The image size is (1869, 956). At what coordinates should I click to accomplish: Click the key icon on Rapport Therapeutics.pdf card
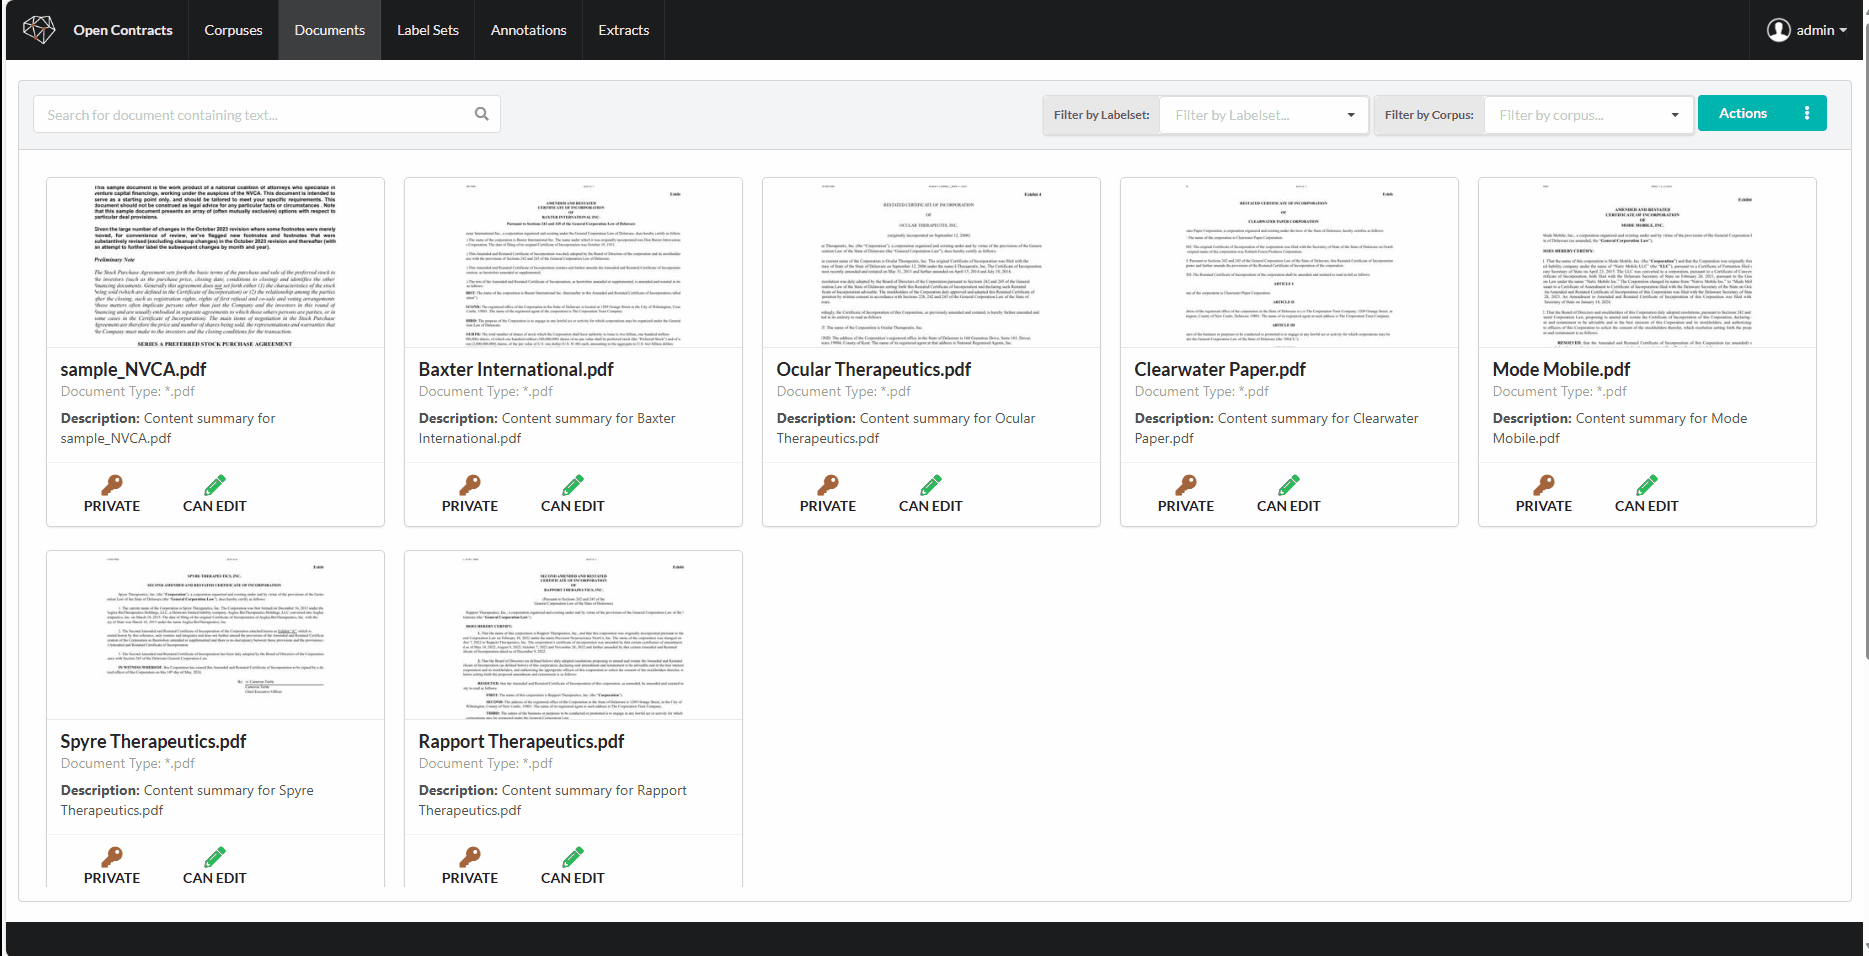(470, 857)
